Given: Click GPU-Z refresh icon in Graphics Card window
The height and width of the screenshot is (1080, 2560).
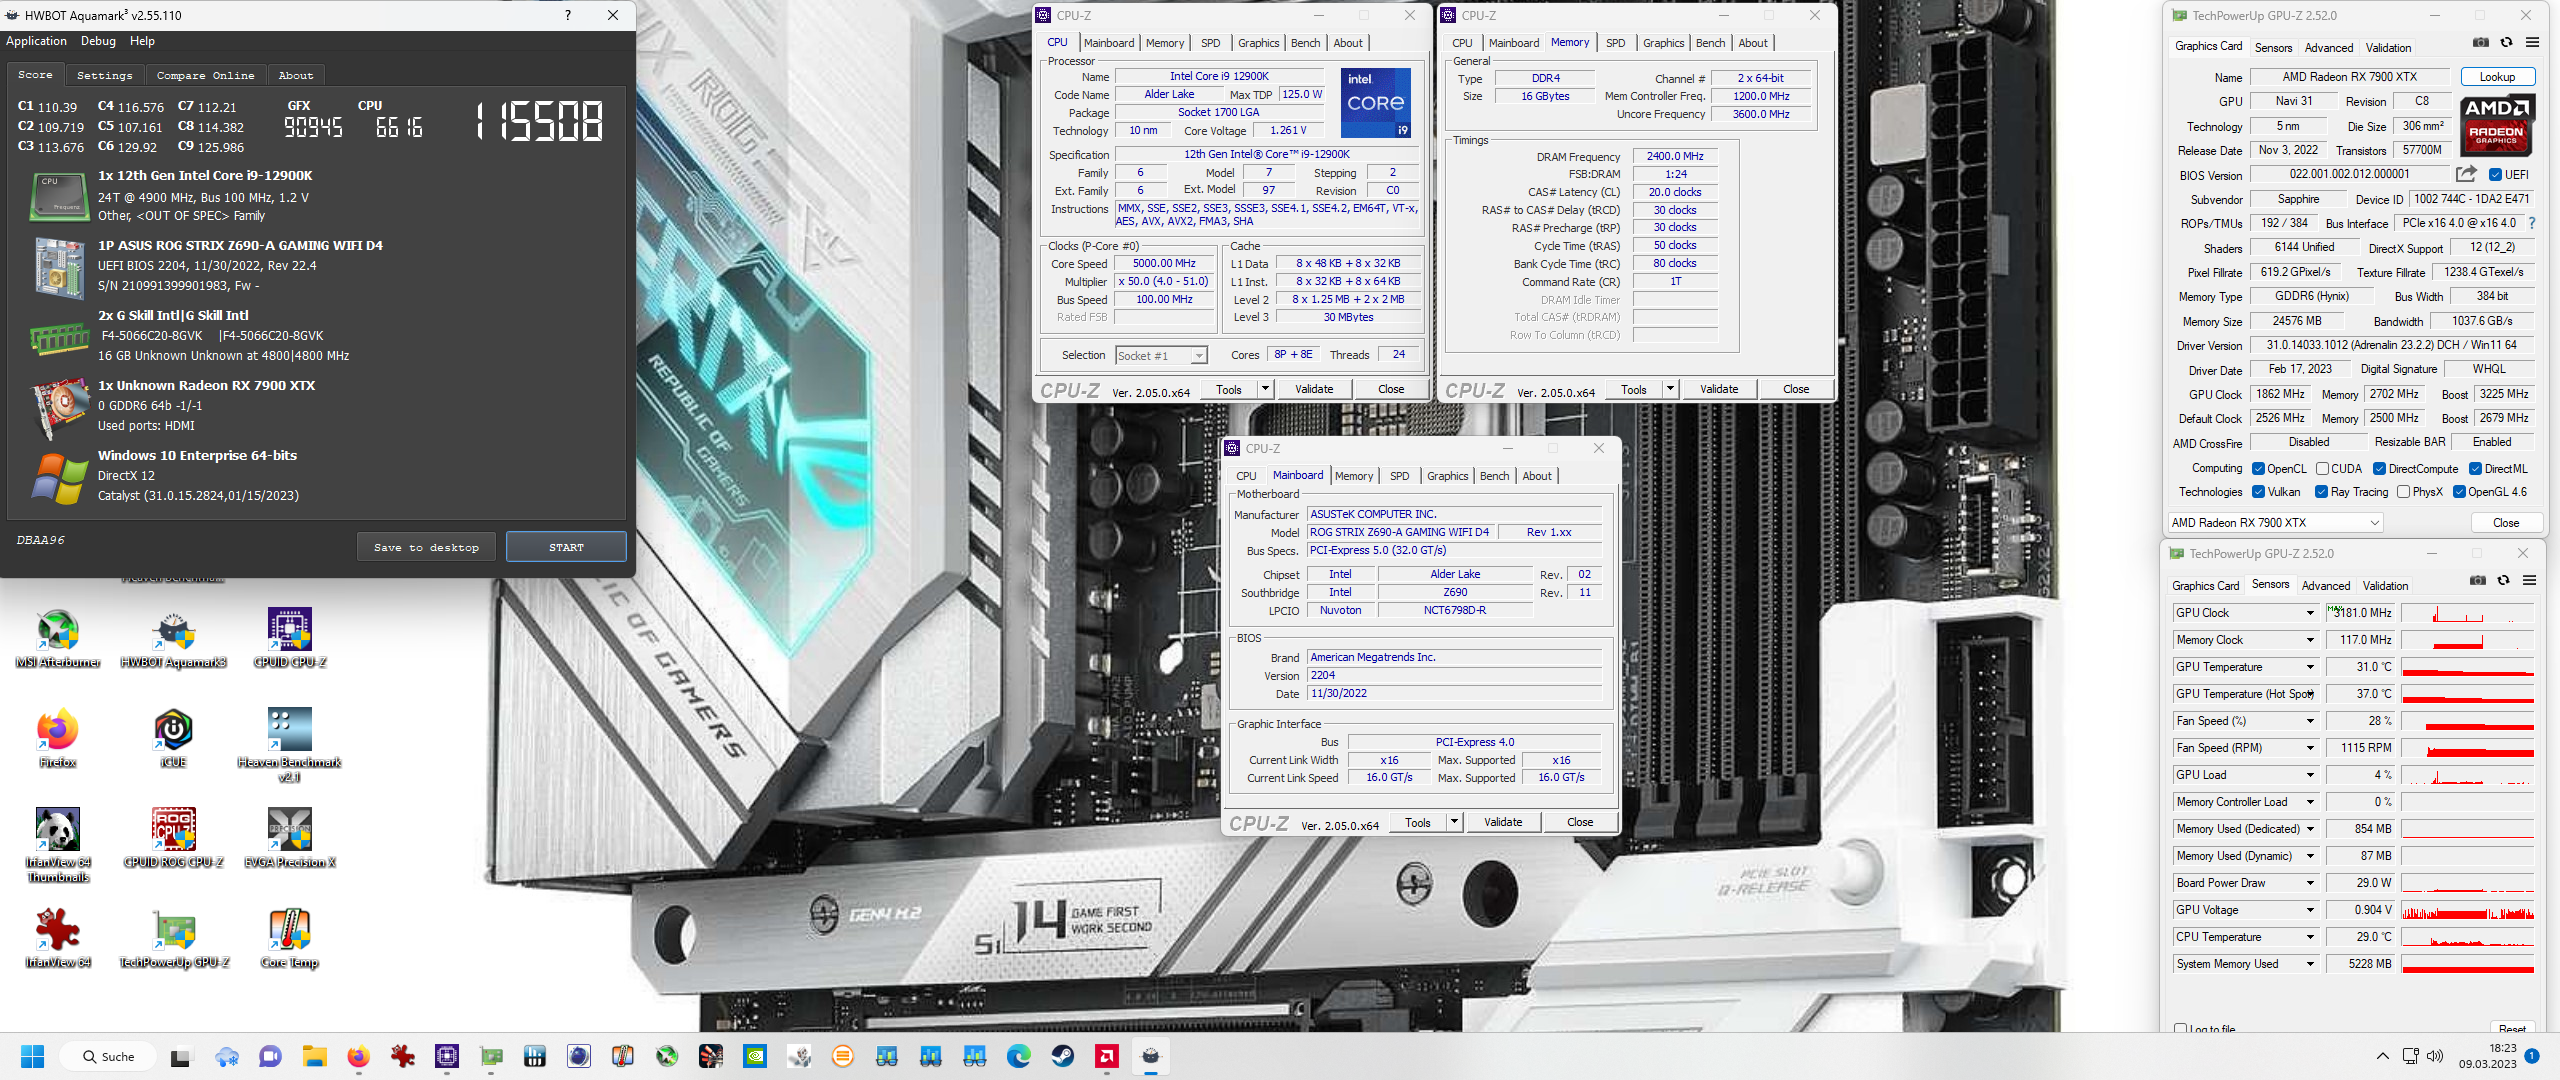Looking at the screenshot, I should [2506, 43].
